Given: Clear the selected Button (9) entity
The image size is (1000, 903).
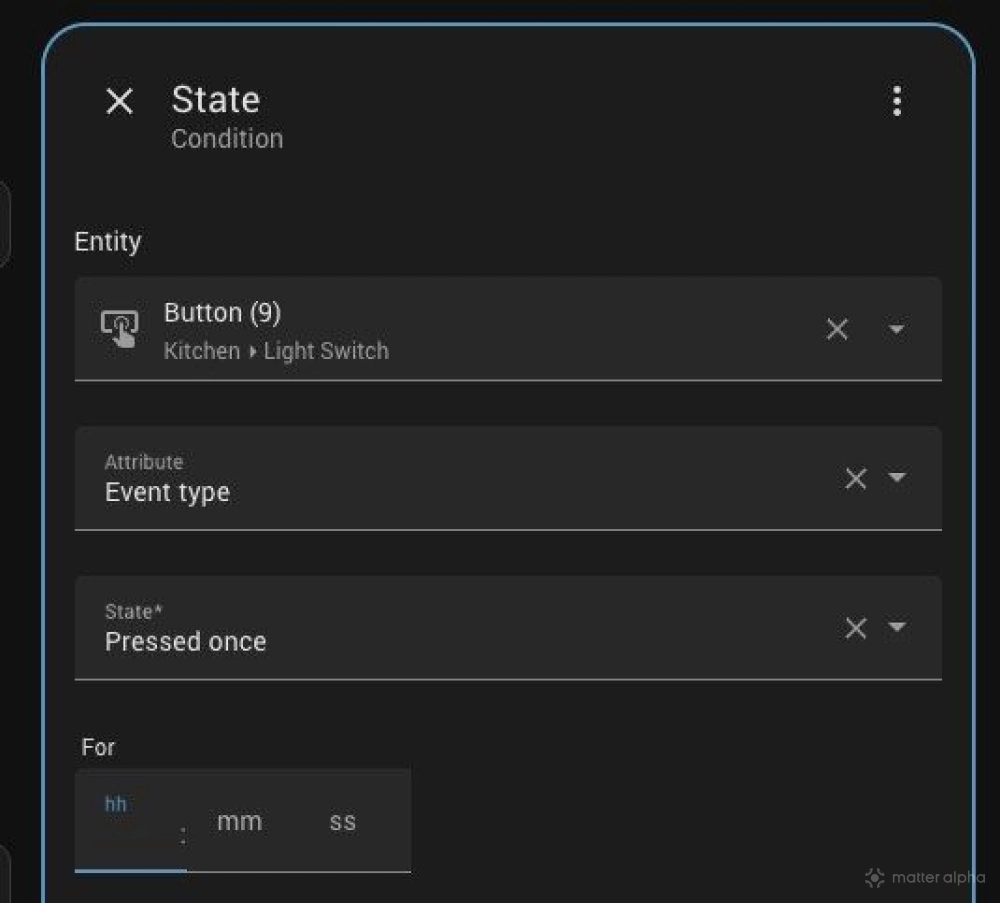Looking at the screenshot, I should pyautogui.click(x=837, y=329).
